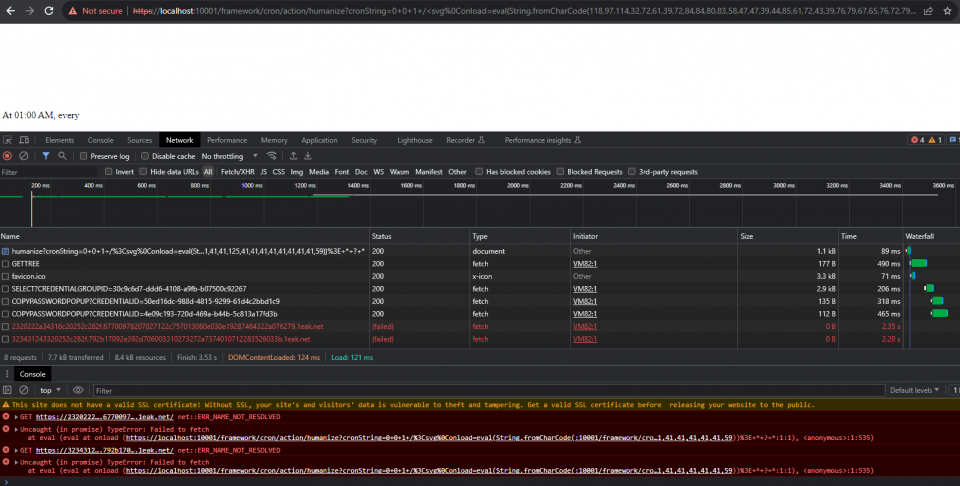
Task: Open Security tab
Action: click(x=364, y=140)
